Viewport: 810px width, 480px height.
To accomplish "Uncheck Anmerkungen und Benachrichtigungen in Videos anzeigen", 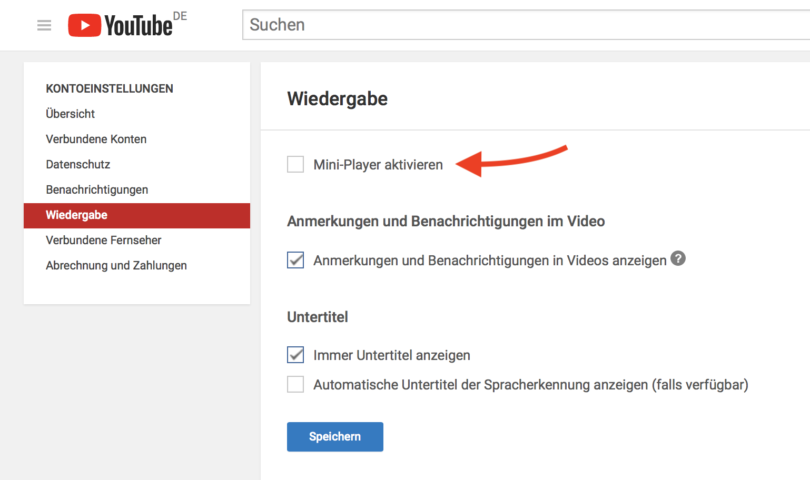I will 295,260.
